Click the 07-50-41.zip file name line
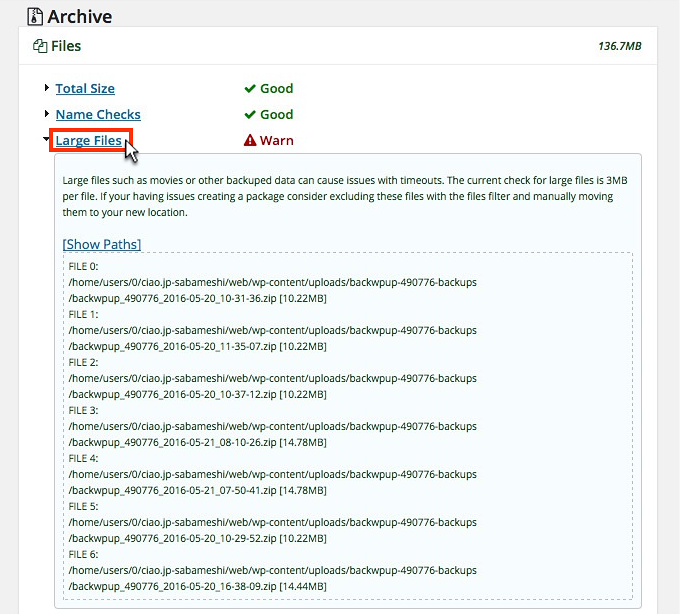The height and width of the screenshot is (614, 680). pyautogui.click(x=197, y=490)
